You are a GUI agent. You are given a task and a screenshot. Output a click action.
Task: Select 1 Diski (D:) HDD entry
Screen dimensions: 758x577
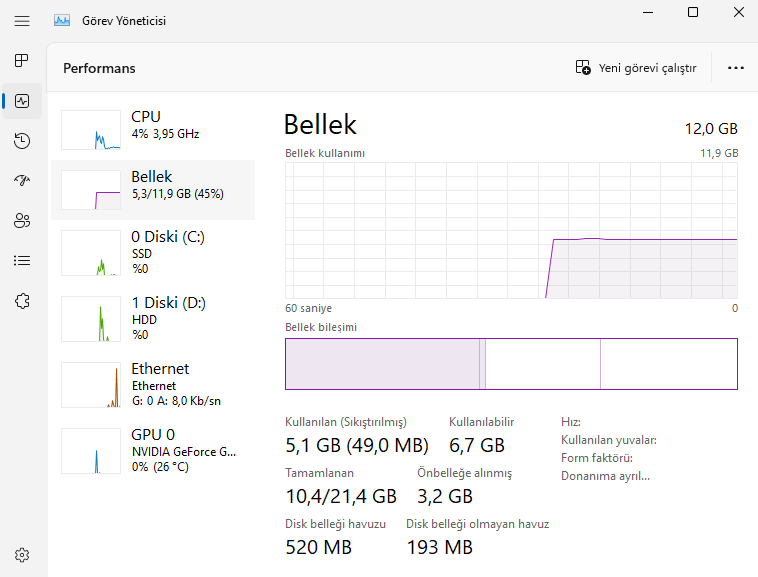pyautogui.click(x=153, y=316)
